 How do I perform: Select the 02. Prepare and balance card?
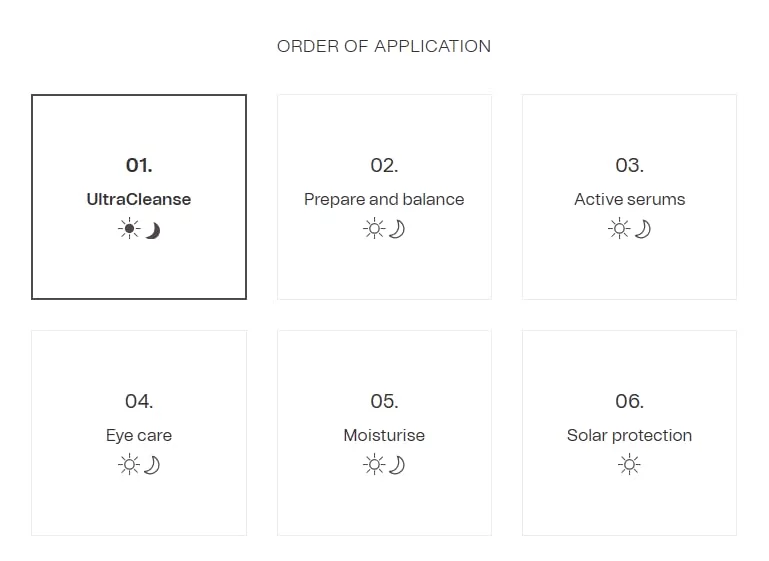384,197
